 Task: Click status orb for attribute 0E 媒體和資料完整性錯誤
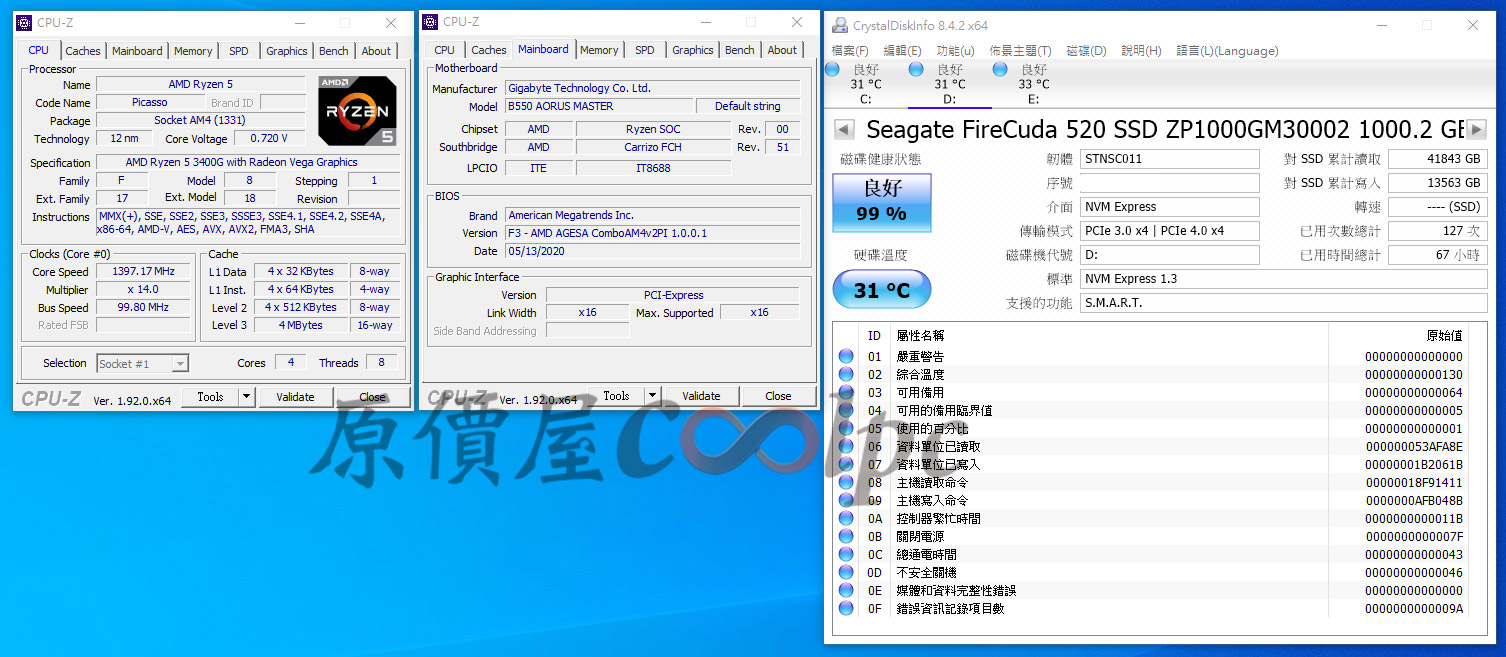pos(846,590)
